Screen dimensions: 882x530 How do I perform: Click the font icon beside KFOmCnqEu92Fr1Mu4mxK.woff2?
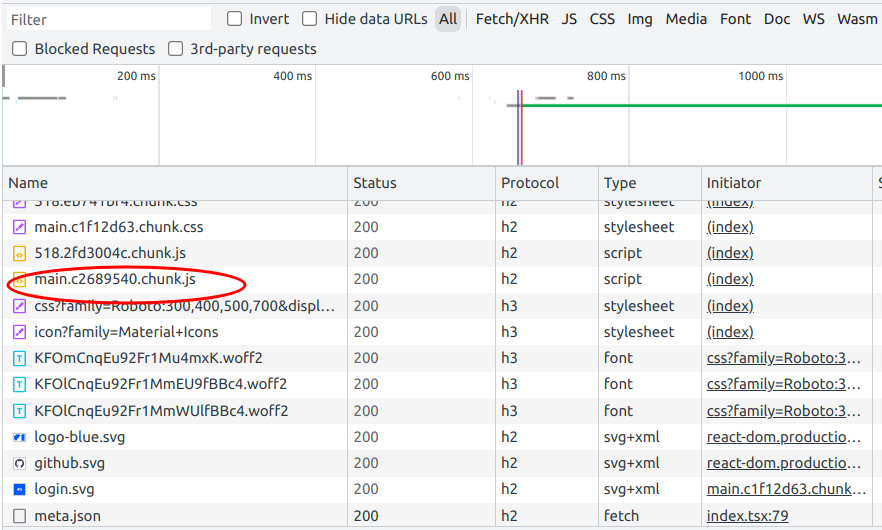coord(19,358)
